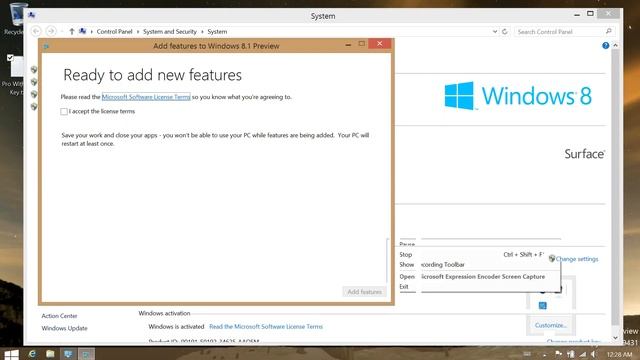Tick the I accept the license terms checkbox

click(x=64, y=111)
